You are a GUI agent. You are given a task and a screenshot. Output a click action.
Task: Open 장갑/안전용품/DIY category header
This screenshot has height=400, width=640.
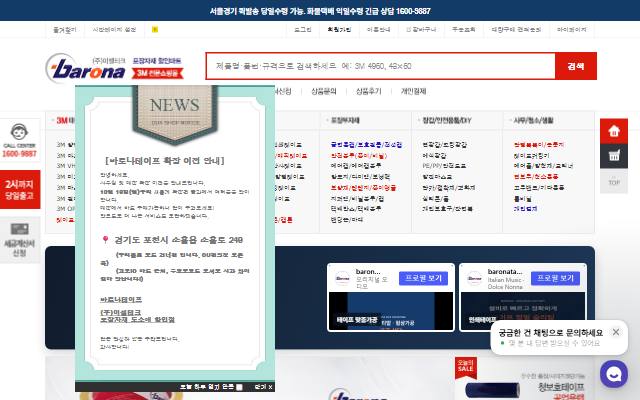click(447, 120)
